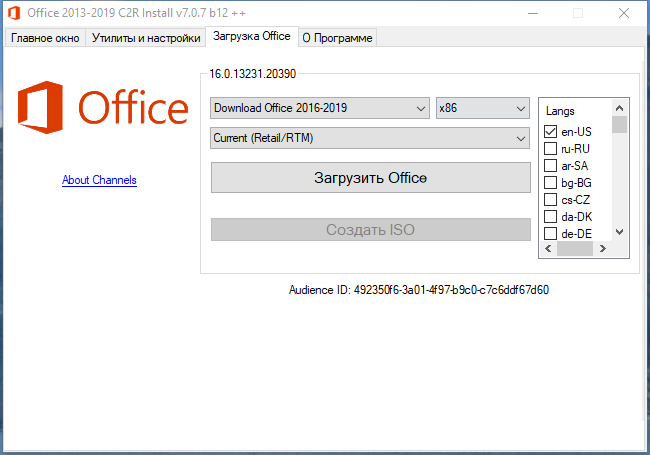Open the About Channels link

pos(99,180)
